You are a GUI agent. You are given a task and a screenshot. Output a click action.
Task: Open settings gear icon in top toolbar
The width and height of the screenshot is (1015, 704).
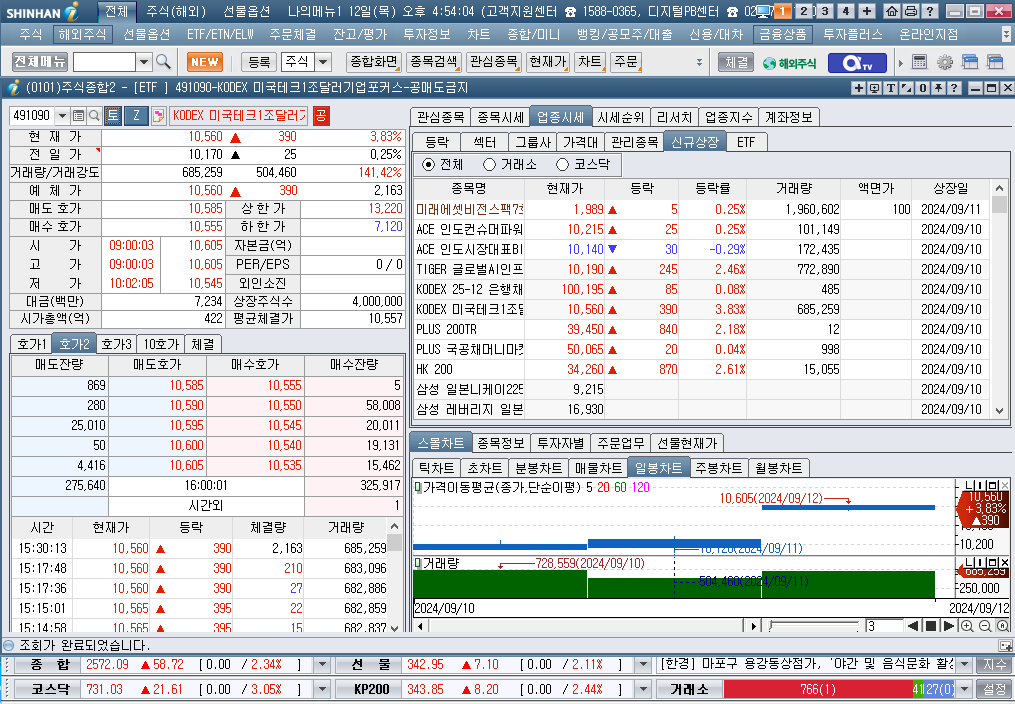coord(945,62)
